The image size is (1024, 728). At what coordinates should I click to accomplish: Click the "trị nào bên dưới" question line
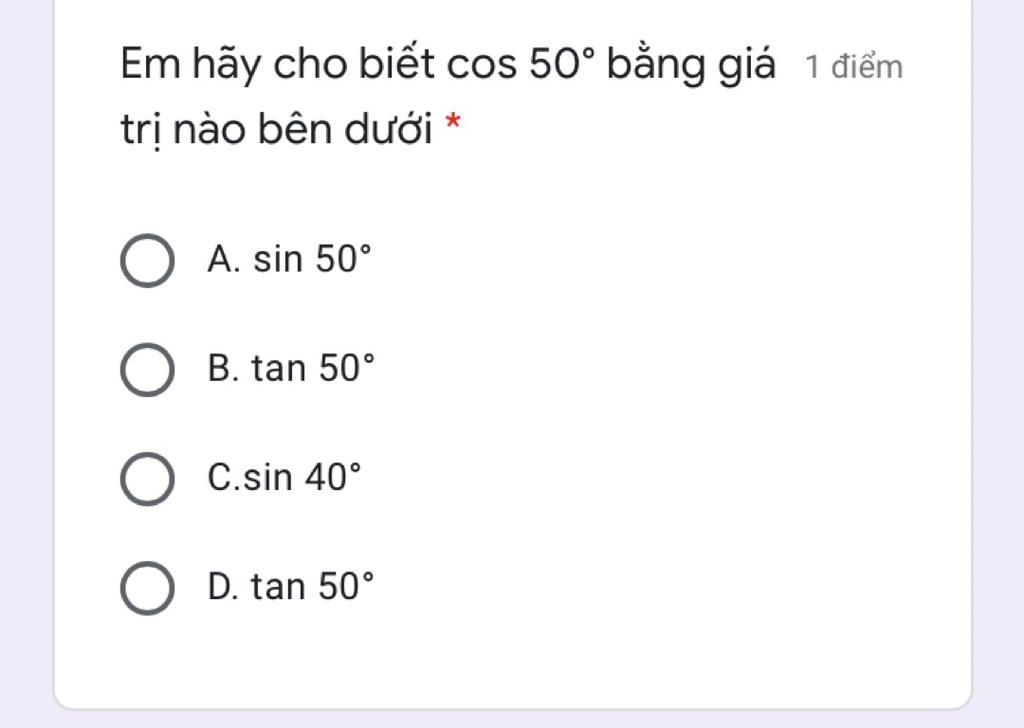277,130
